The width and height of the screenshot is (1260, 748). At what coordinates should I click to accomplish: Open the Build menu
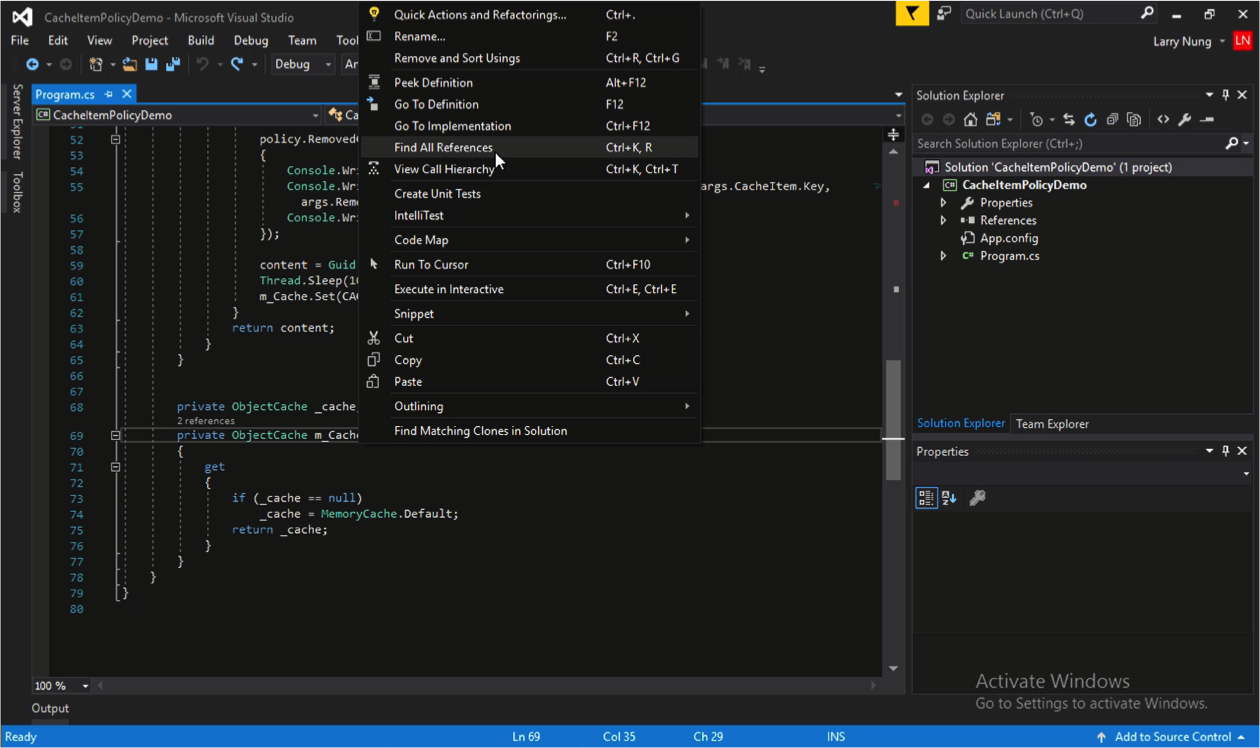point(201,41)
